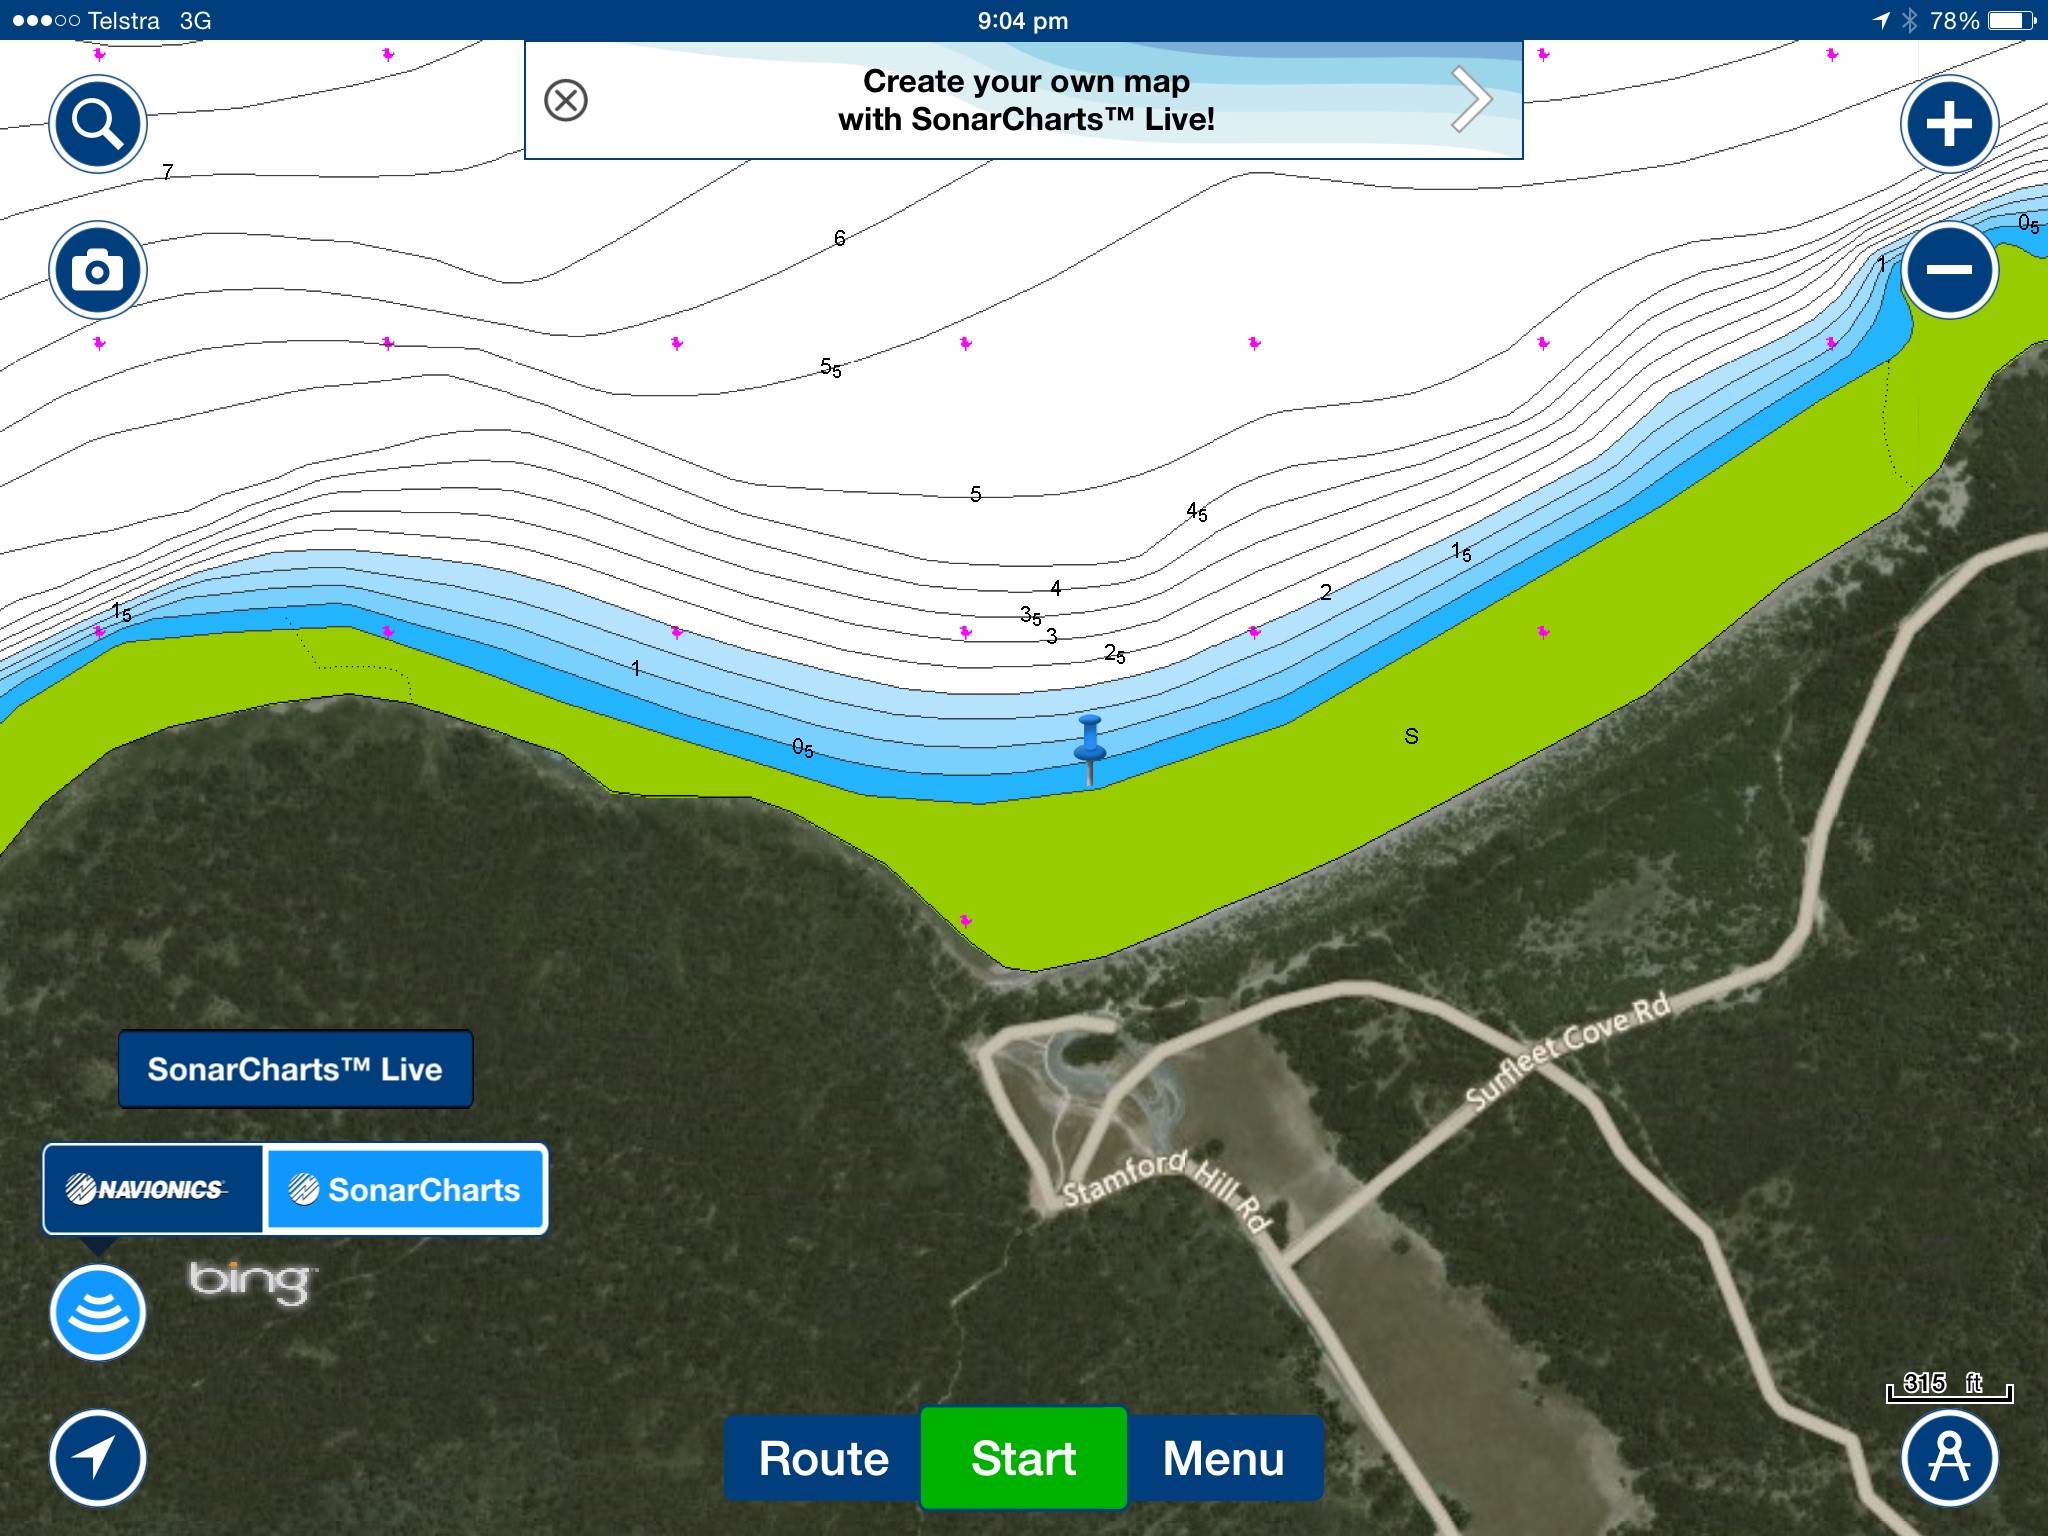Open the Route tab
The width and height of the screenshot is (2048, 1536).
point(823,1458)
